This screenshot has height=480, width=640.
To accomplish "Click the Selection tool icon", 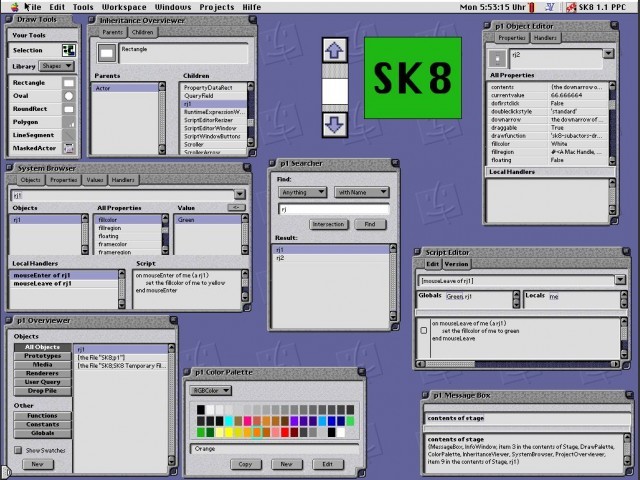I will [x=68, y=49].
